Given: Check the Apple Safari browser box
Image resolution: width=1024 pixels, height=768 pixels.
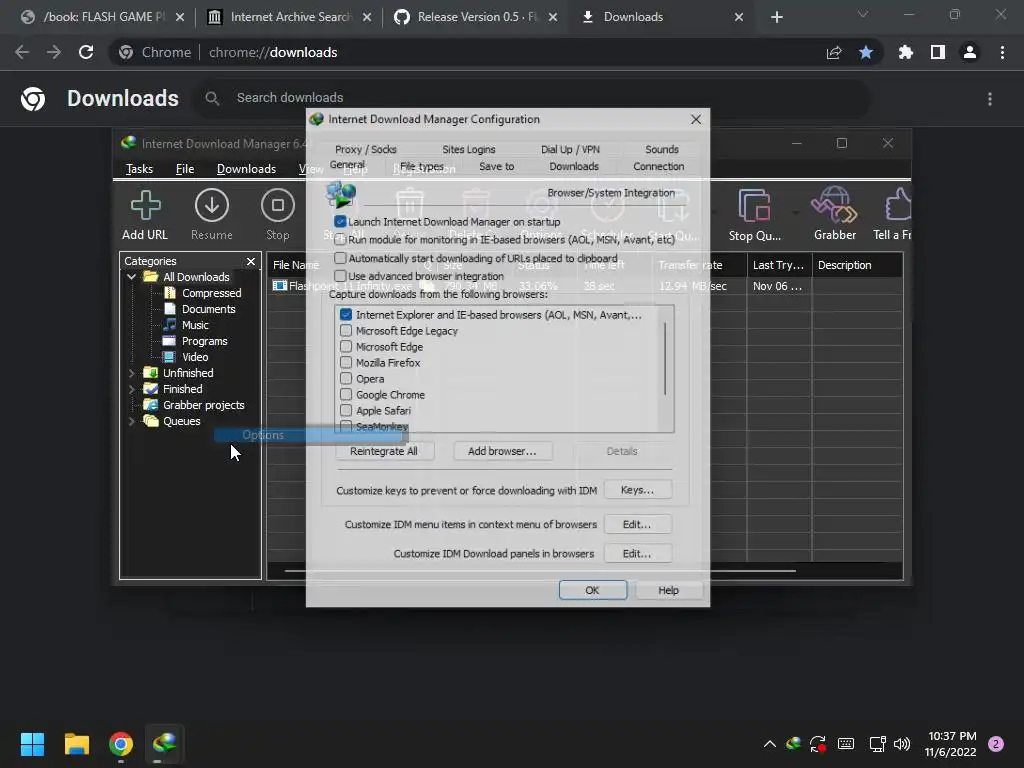Looking at the screenshot, I should [346, 411].
